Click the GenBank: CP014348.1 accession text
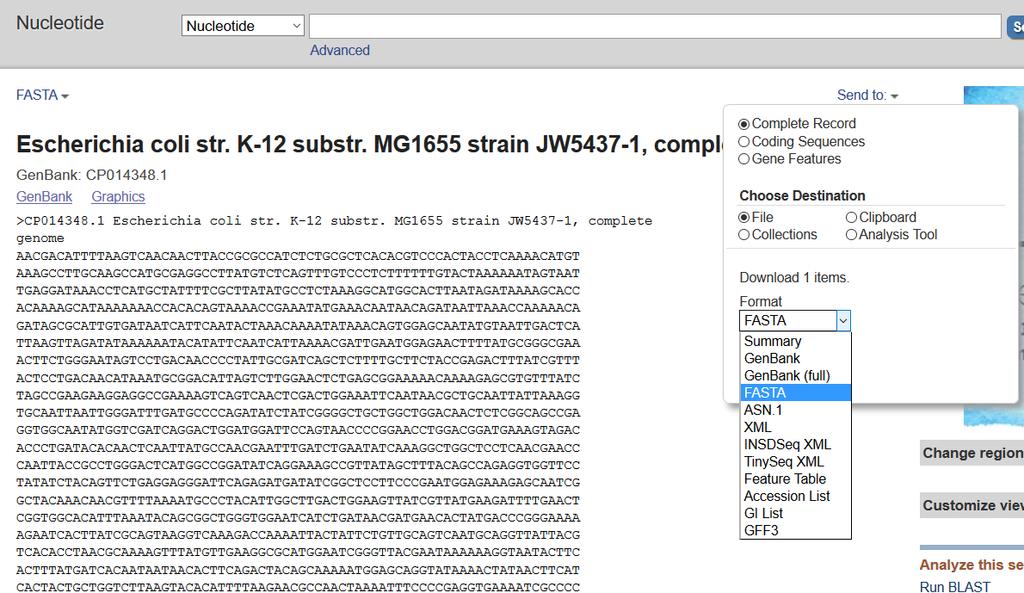 [91, 175]
